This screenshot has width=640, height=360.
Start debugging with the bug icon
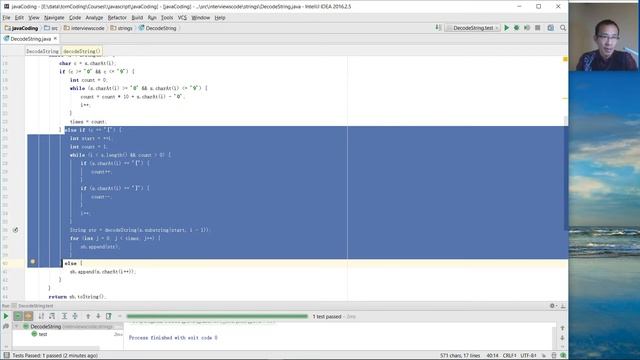(517, 28)
